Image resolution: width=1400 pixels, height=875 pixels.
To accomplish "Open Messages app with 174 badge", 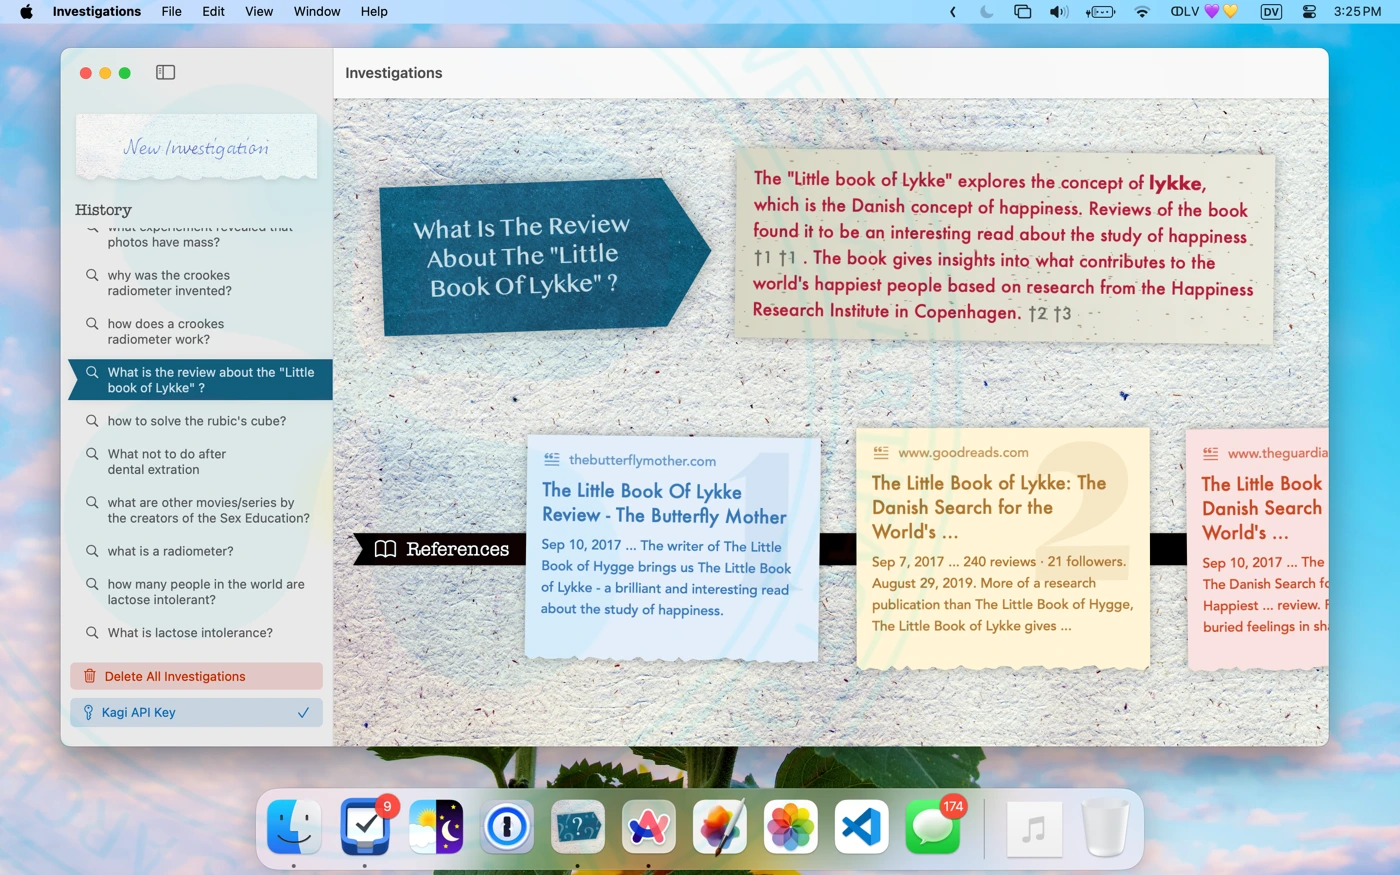I will (x=932, y=828).
